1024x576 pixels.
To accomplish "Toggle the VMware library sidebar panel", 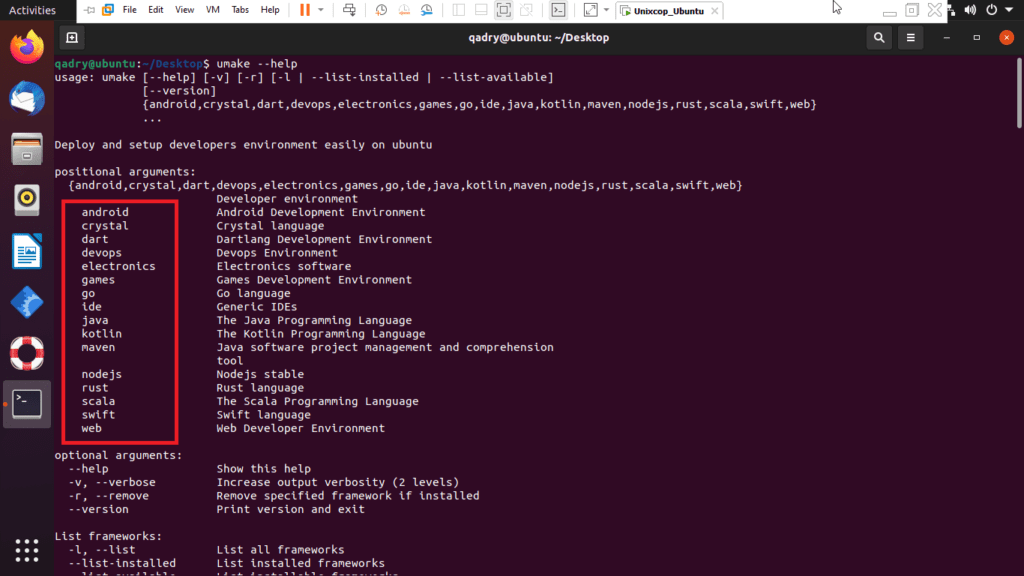I will coord(458,10).
